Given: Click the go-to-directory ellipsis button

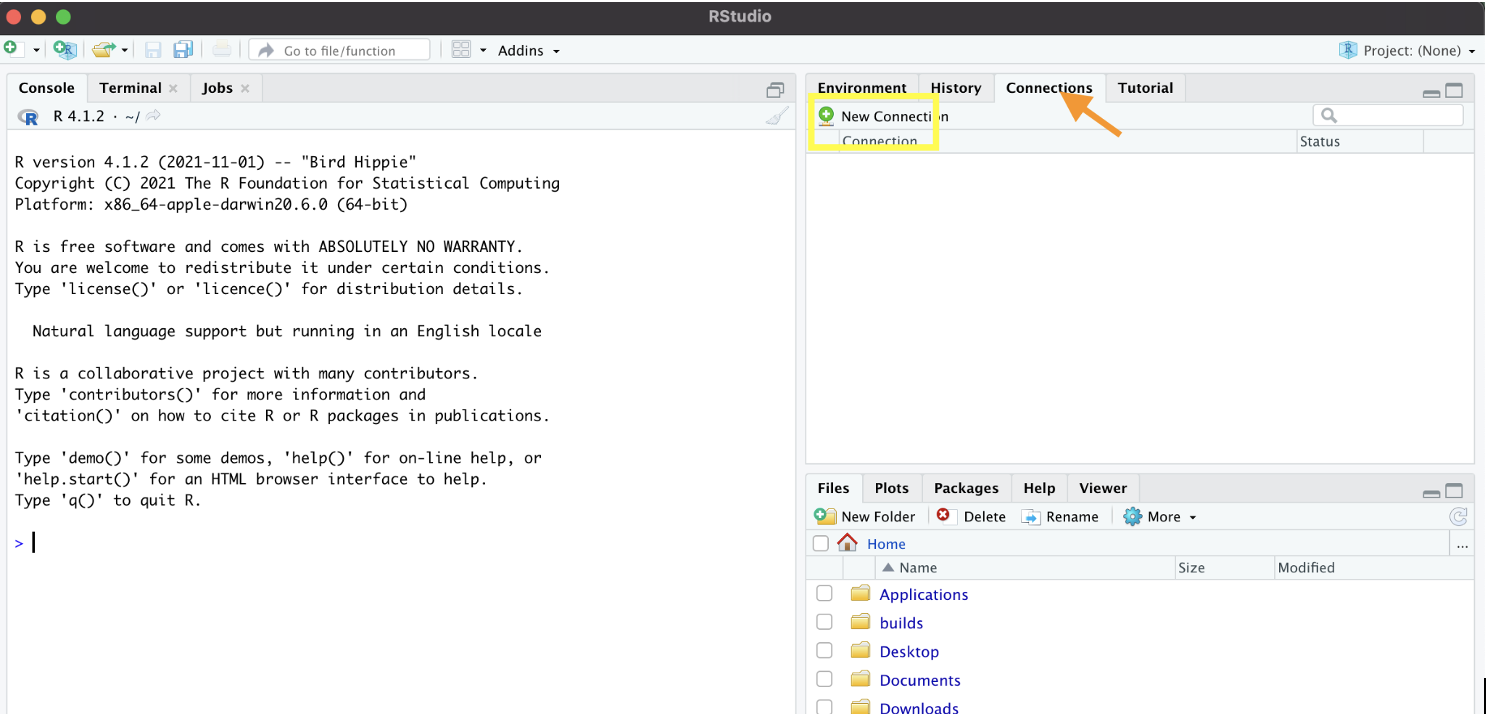Looking at the screenshot, I should pos(1462,545).
